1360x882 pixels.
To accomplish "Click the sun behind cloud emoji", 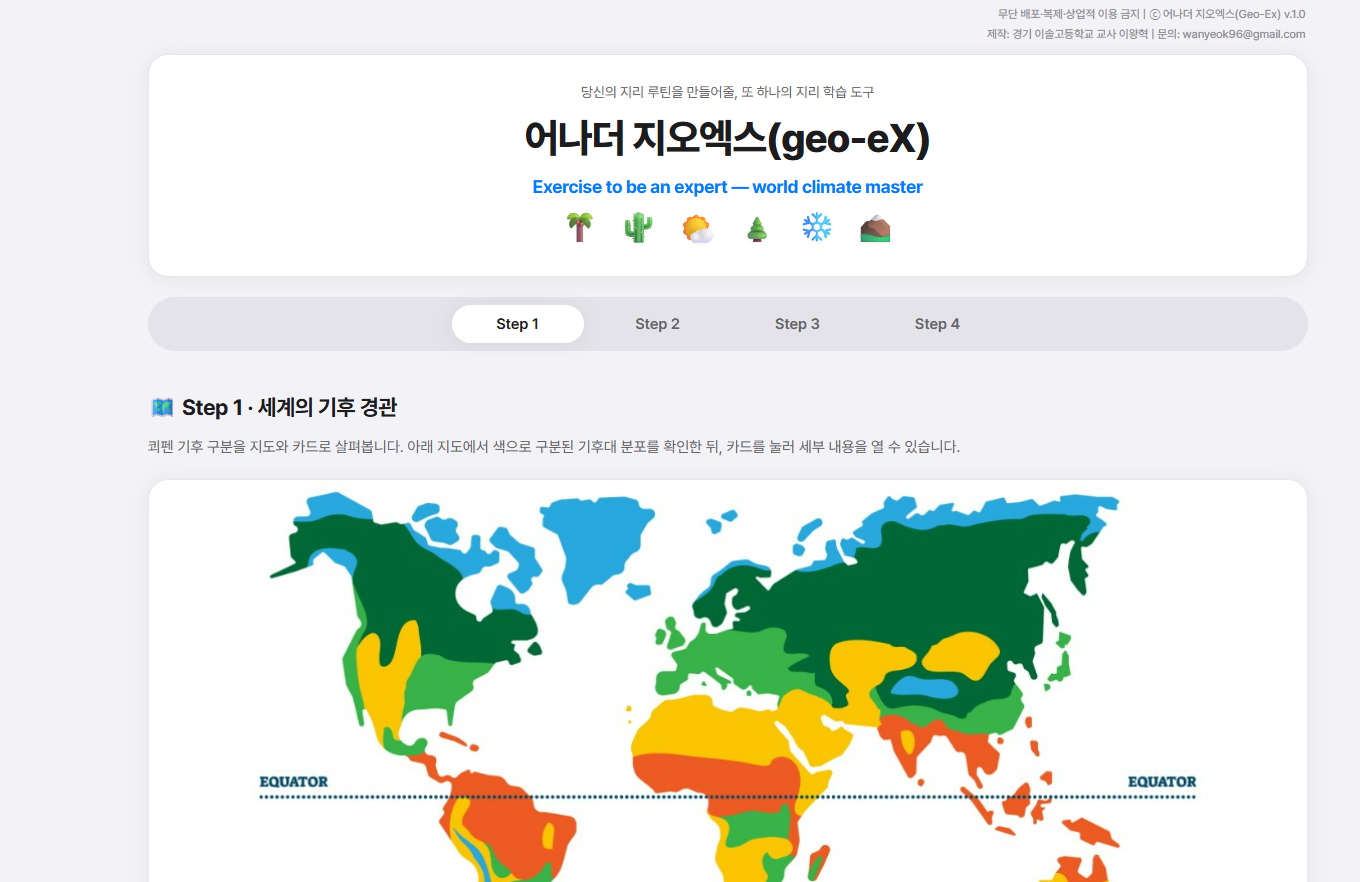I will coord(698,228).
